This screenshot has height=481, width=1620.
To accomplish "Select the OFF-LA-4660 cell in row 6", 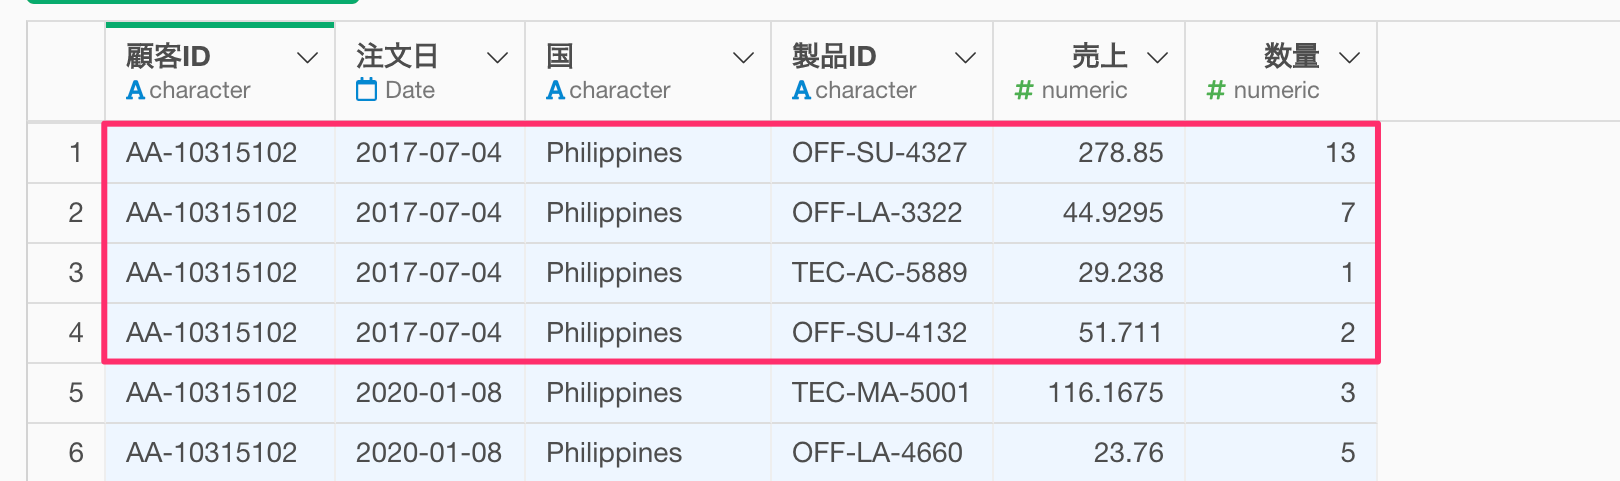I will (x=882, y=453).
